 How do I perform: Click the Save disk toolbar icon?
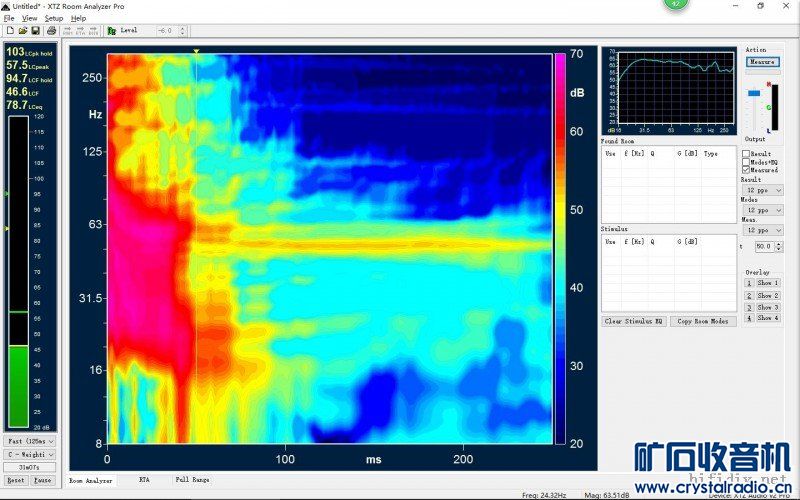36,31
